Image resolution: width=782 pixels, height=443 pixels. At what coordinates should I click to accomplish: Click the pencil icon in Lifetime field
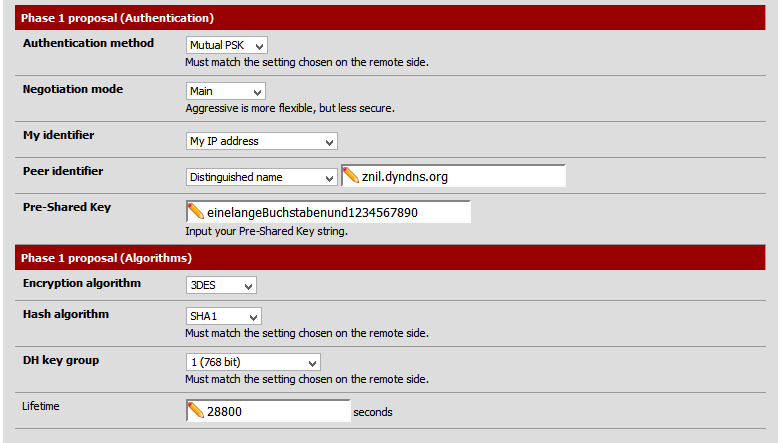tap(195, 411)
